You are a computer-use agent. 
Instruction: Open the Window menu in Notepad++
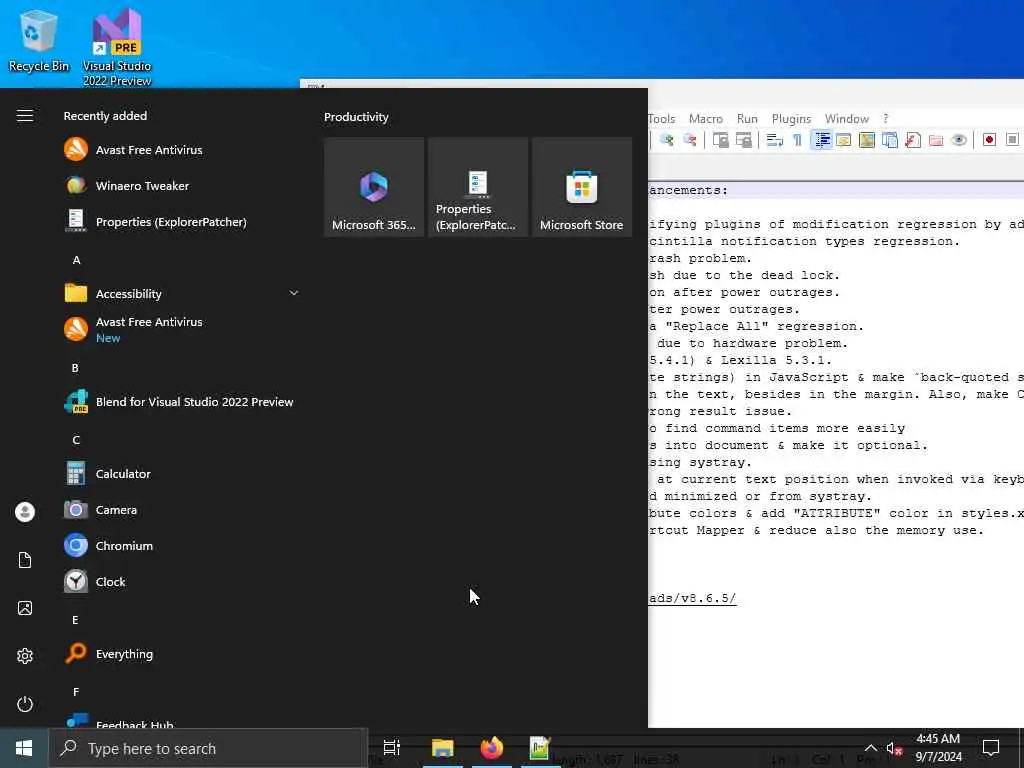[x=846, y=119]
